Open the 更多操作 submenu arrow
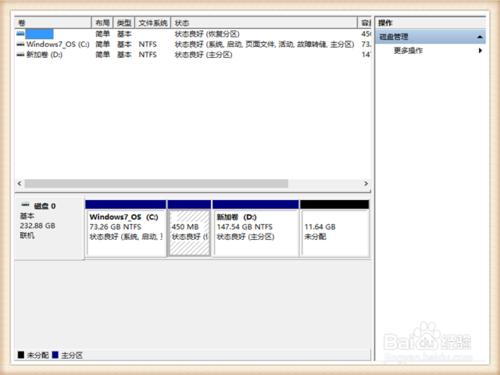 [480, 51]
